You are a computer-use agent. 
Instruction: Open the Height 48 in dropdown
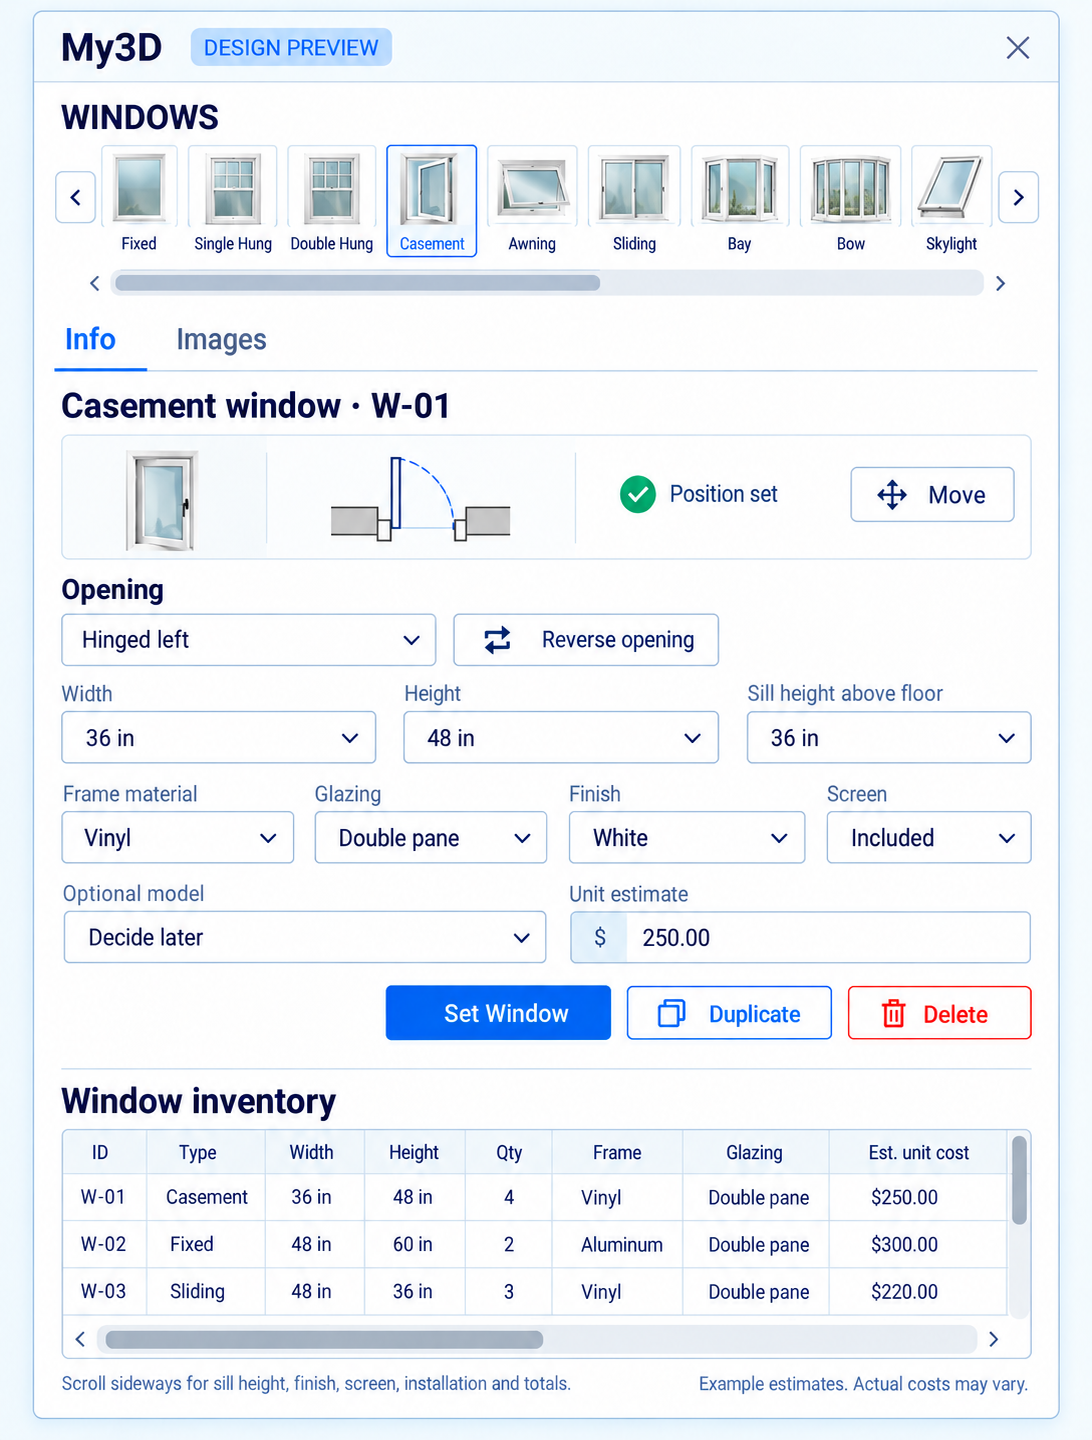click(561, 738)
